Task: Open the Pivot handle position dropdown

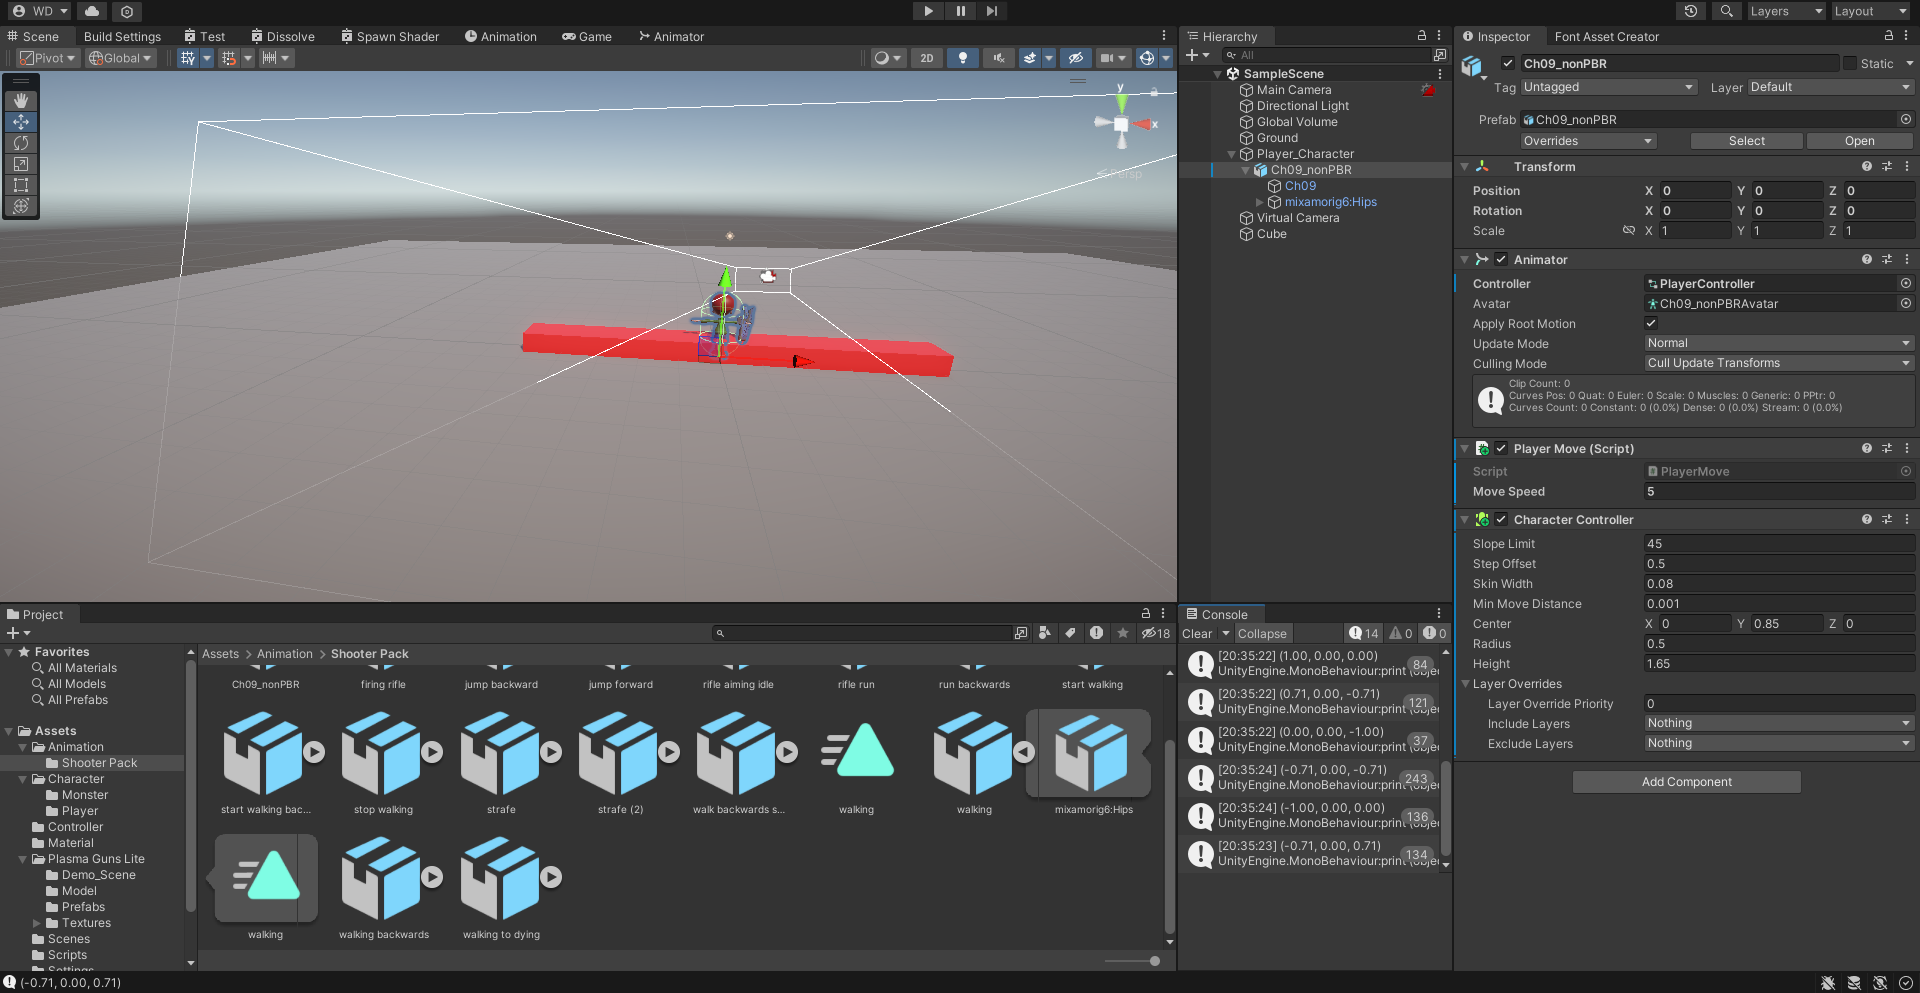Action: tap(48, 58)
